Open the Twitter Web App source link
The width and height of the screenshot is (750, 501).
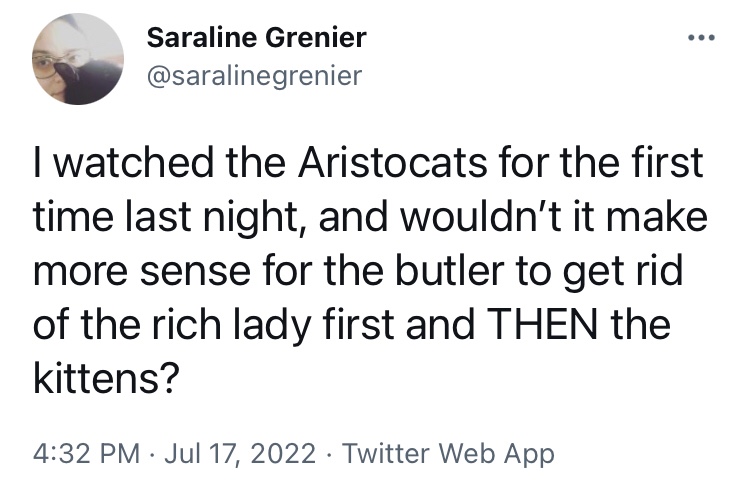pos(448,454)
